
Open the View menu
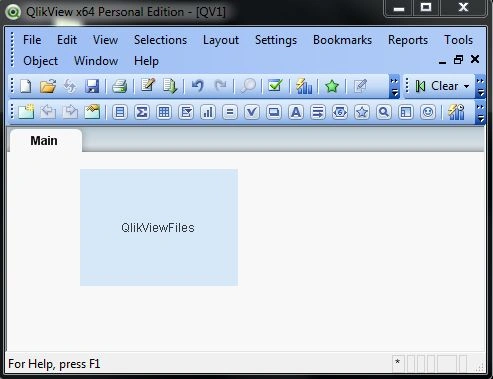[105, 40]
